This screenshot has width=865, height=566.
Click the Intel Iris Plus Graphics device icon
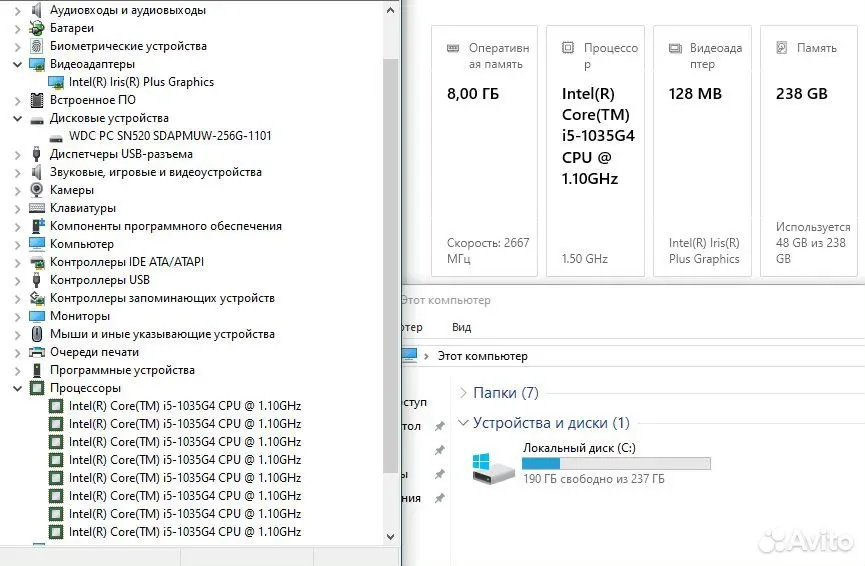[56, 82]
